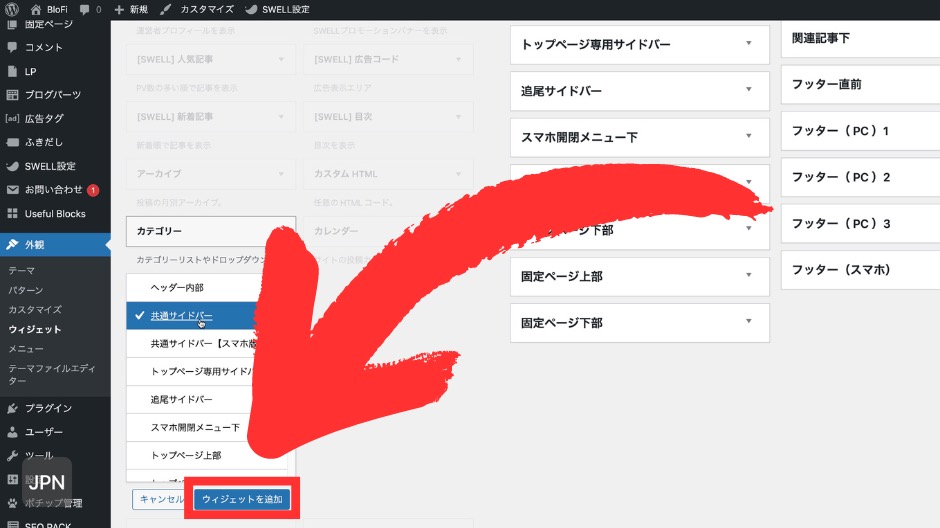Open テーマファイルエディター submenu item

click(x=52, y=374)
